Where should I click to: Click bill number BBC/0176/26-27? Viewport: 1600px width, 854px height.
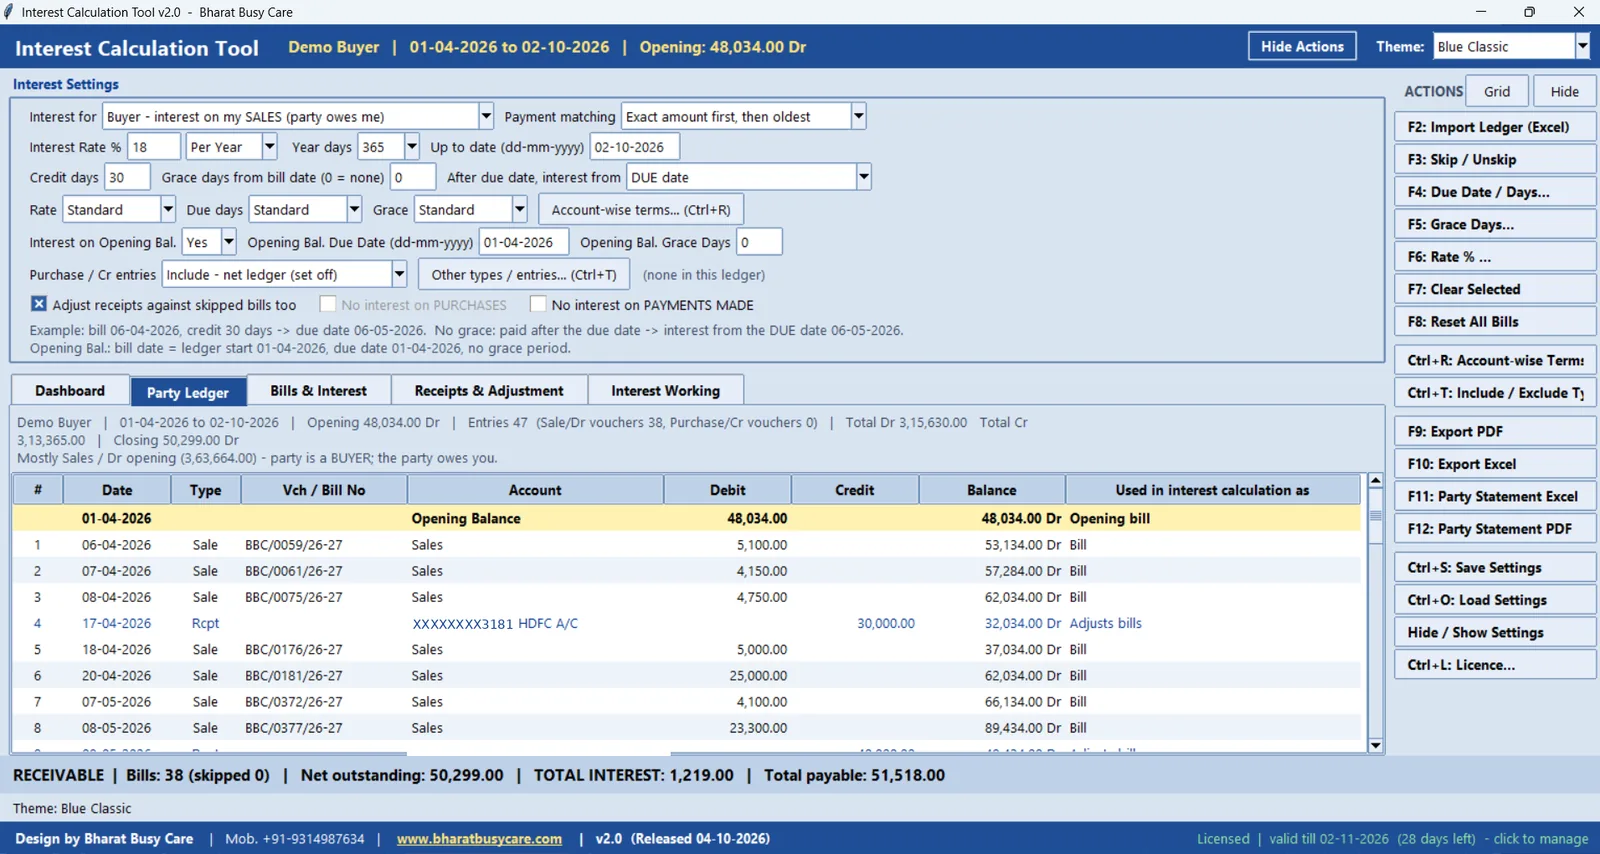[293, 649]
